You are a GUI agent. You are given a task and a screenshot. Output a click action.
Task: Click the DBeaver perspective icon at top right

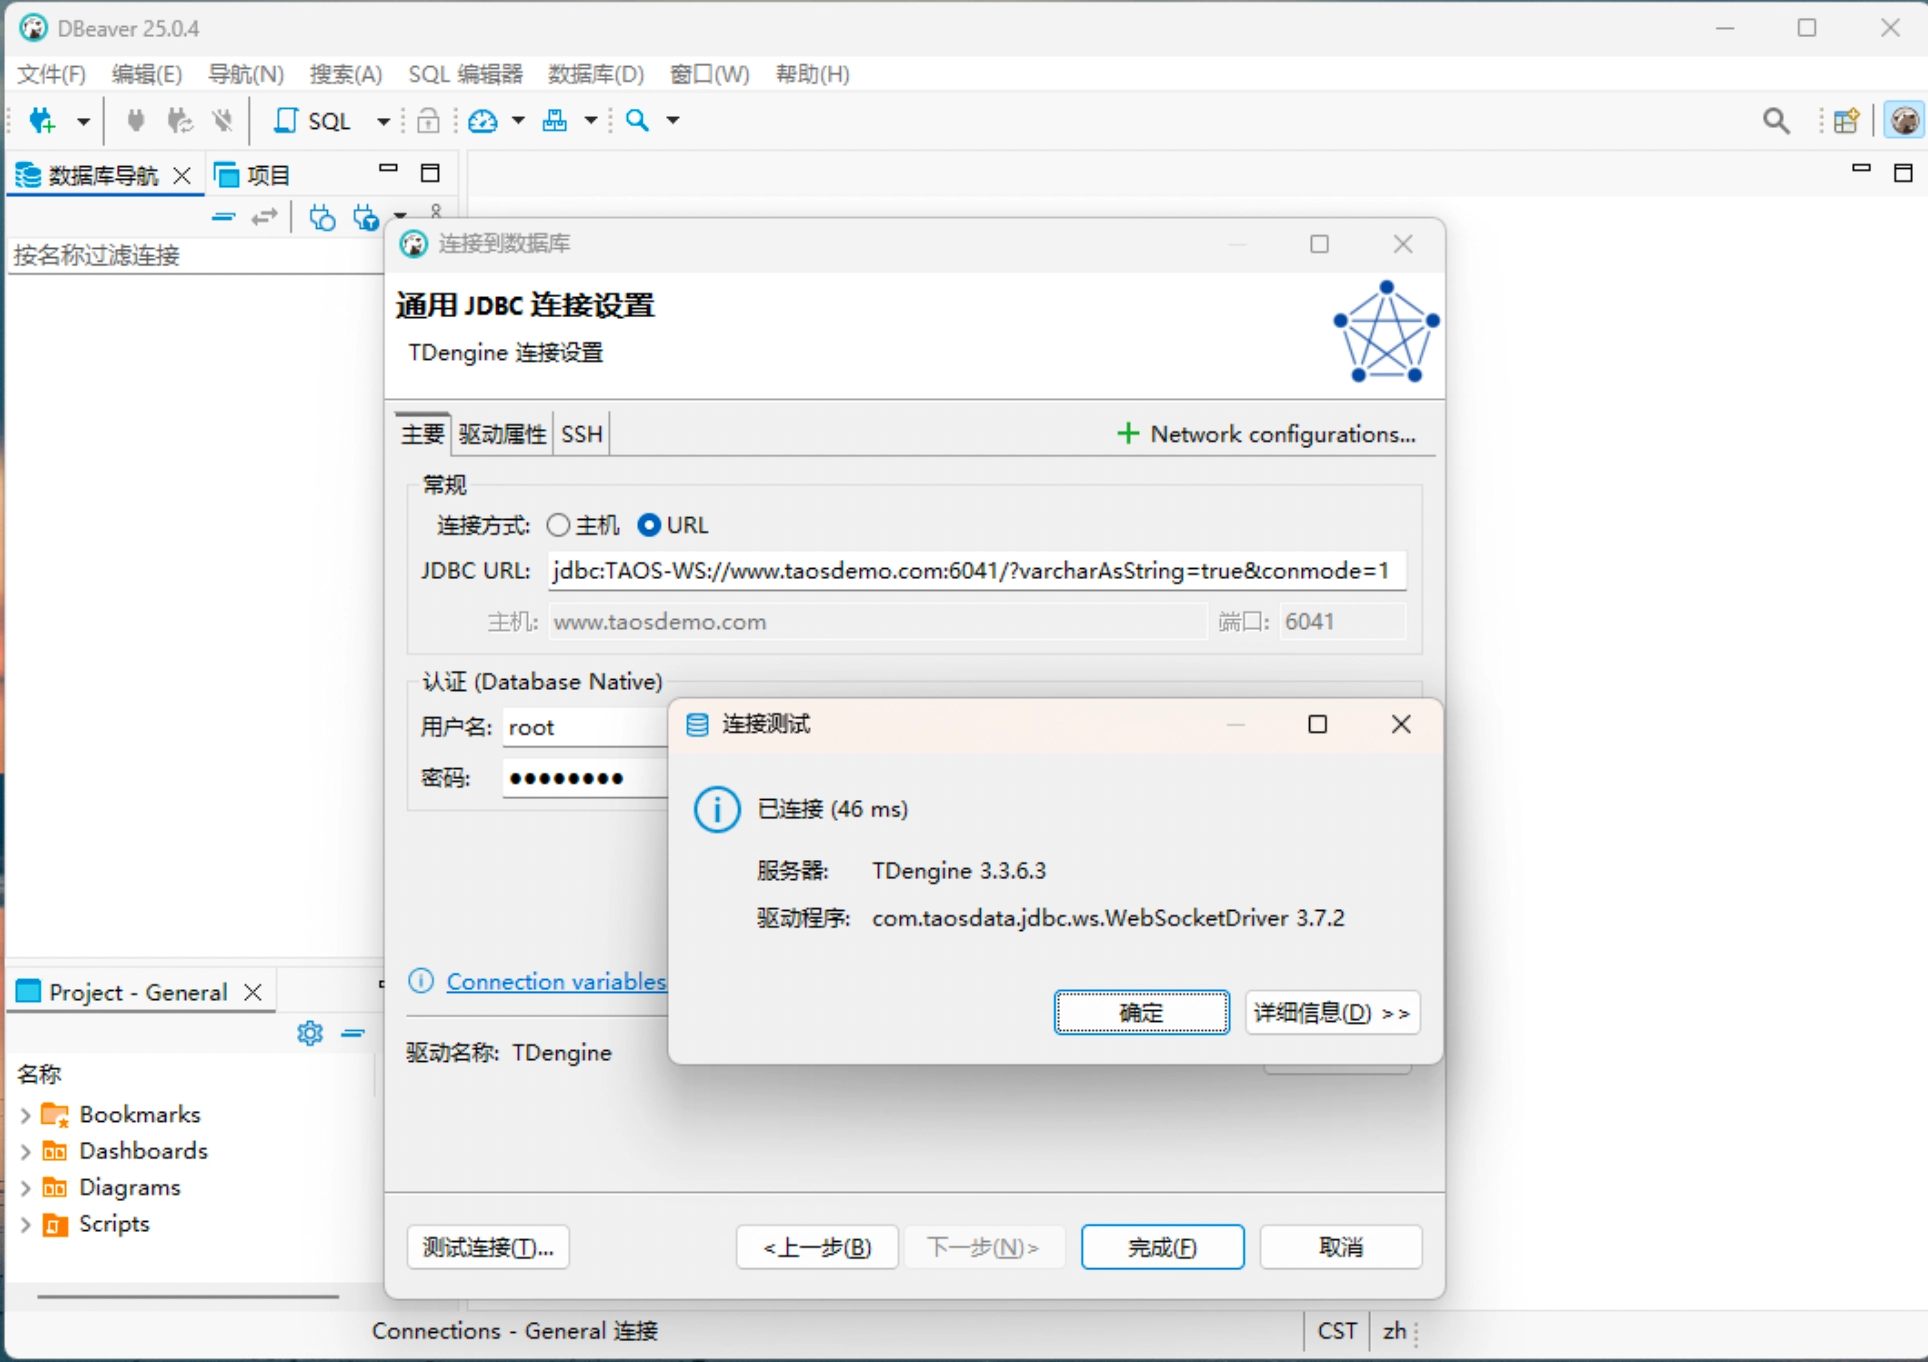[1904, 121]
